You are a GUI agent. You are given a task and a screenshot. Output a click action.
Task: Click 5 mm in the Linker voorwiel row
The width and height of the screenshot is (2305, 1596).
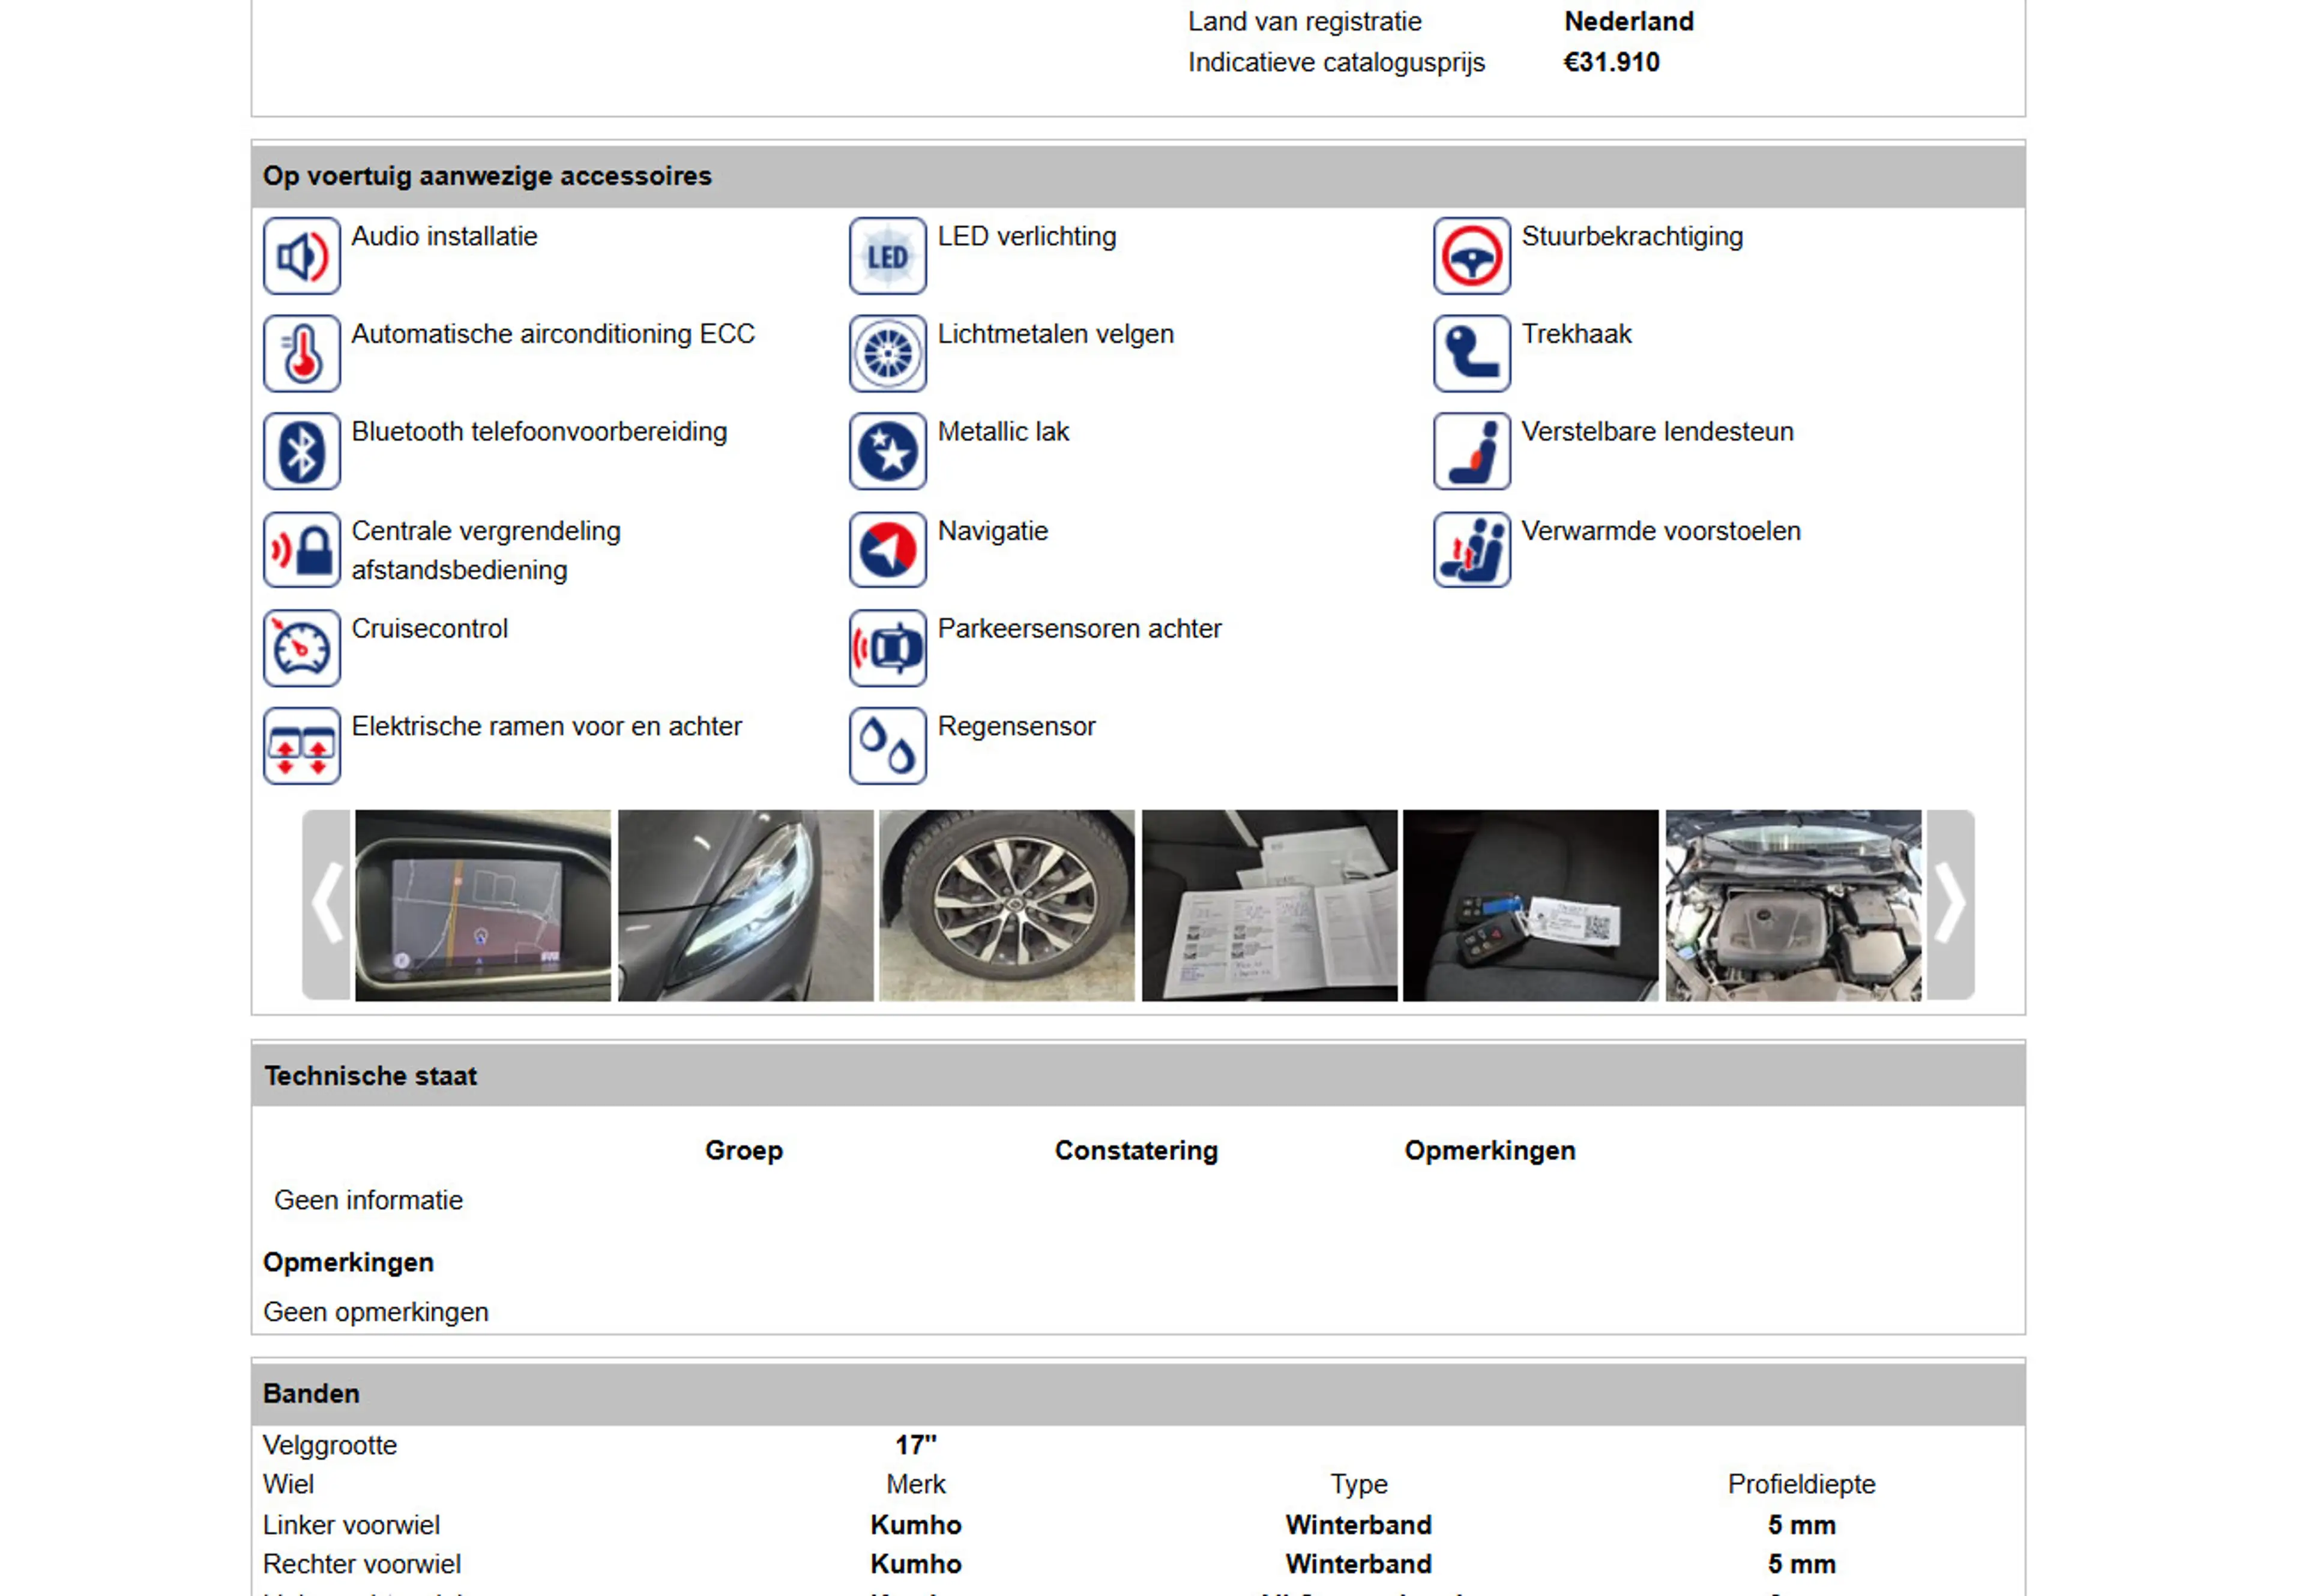coord(1801,1525)
